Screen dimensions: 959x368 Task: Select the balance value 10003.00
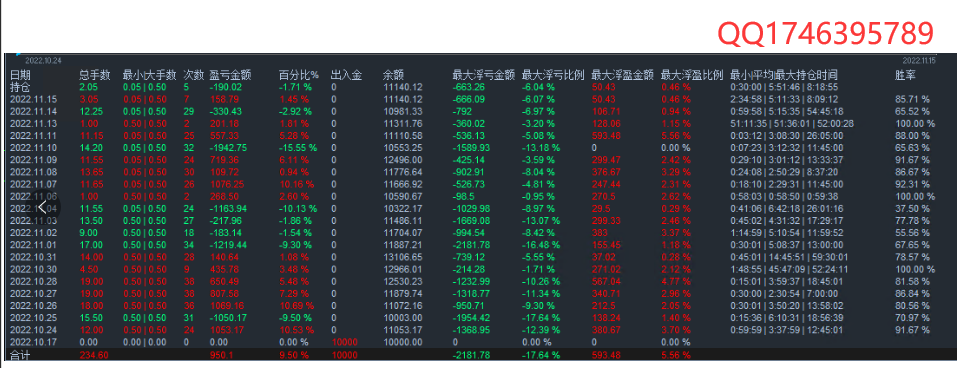tap(402, 318)
